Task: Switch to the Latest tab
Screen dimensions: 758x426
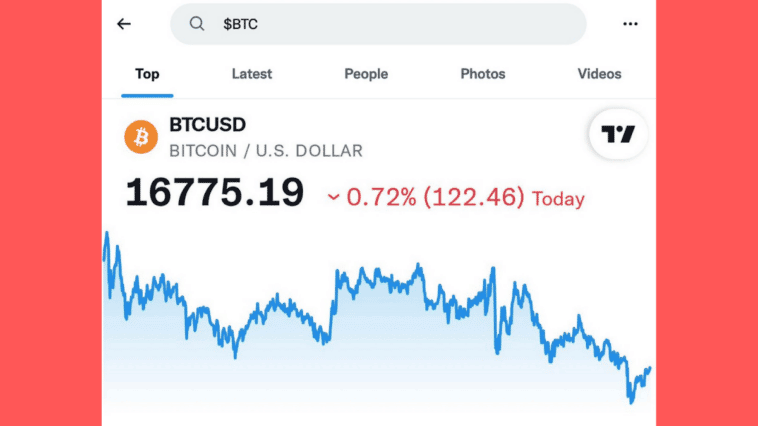Action: [x=251, y=74]
